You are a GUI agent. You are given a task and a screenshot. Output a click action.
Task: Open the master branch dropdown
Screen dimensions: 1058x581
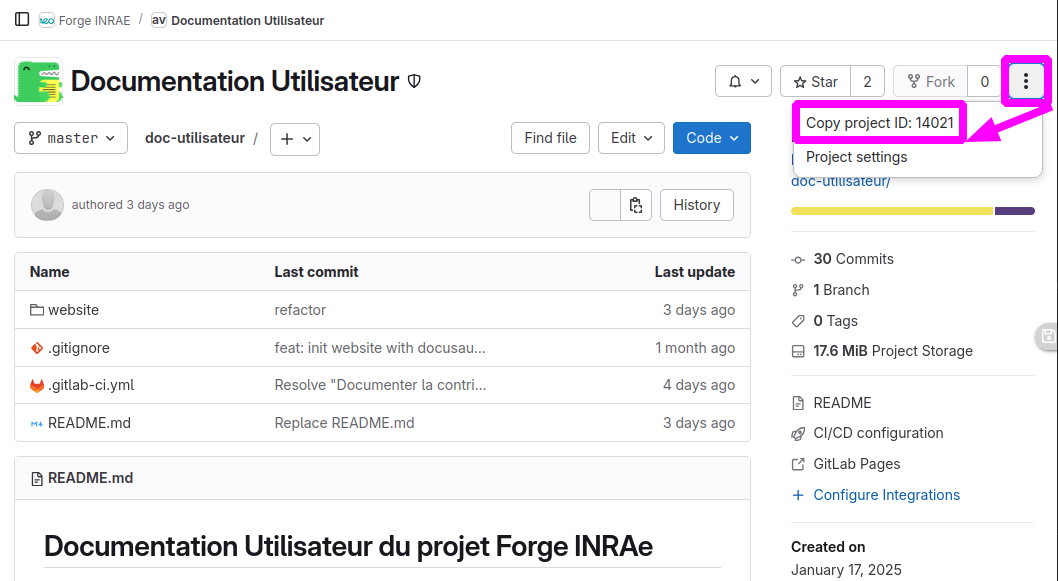(71, 138)
